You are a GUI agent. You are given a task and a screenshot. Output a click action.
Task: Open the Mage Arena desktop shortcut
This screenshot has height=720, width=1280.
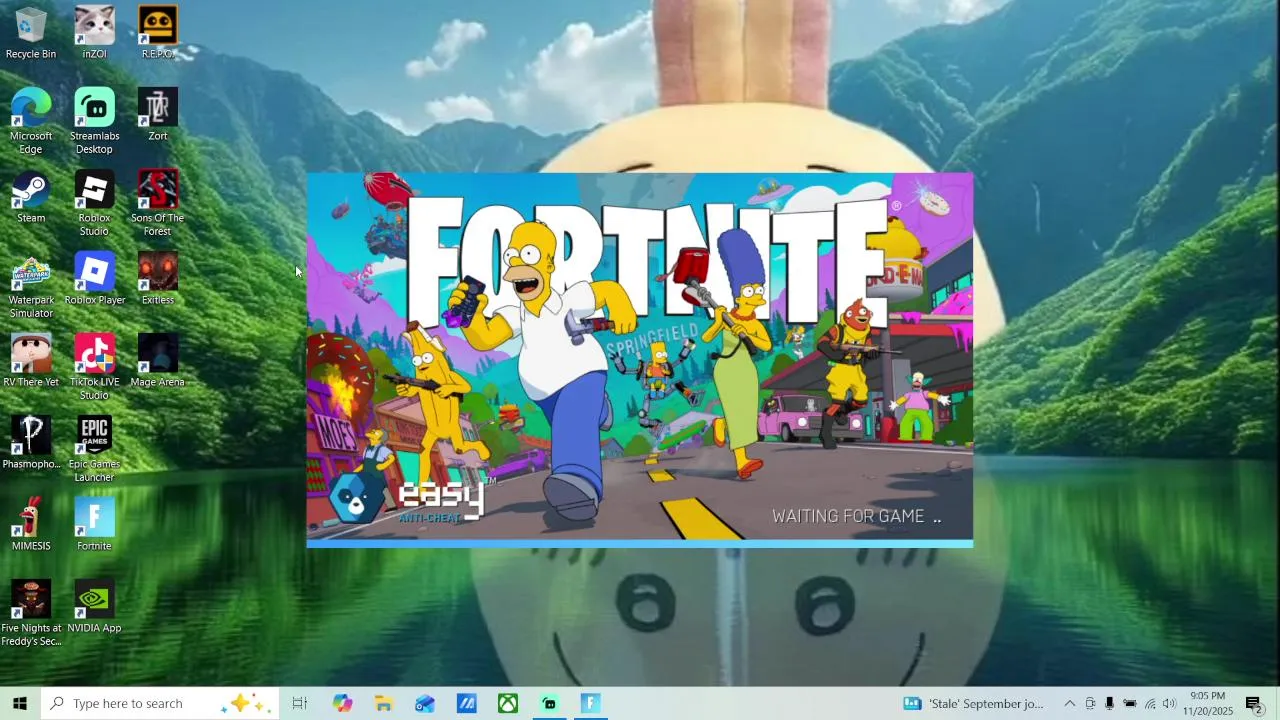(157, 361)
